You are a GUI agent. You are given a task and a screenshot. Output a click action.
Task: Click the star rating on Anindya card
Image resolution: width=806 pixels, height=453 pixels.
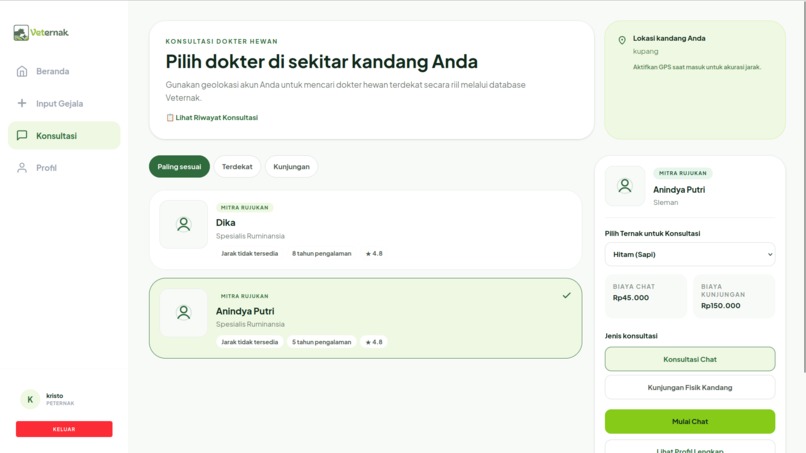tap(374, 342)
